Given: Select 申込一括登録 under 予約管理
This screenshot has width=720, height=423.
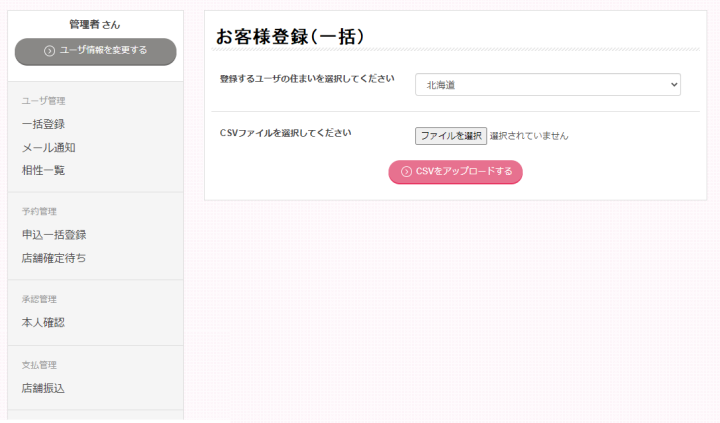Looking at the screenshot, I should (54, 235).
